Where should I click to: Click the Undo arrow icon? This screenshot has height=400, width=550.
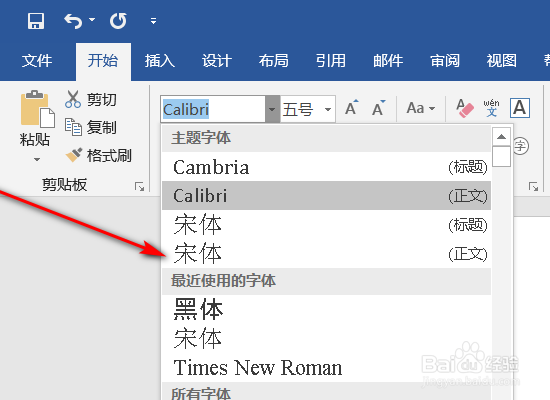pos(73,21)
